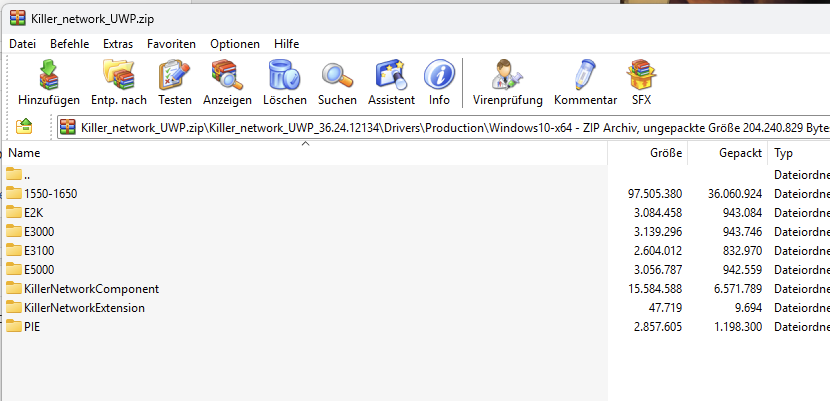Click size value 15.584.588

click(x=655, y=289)
